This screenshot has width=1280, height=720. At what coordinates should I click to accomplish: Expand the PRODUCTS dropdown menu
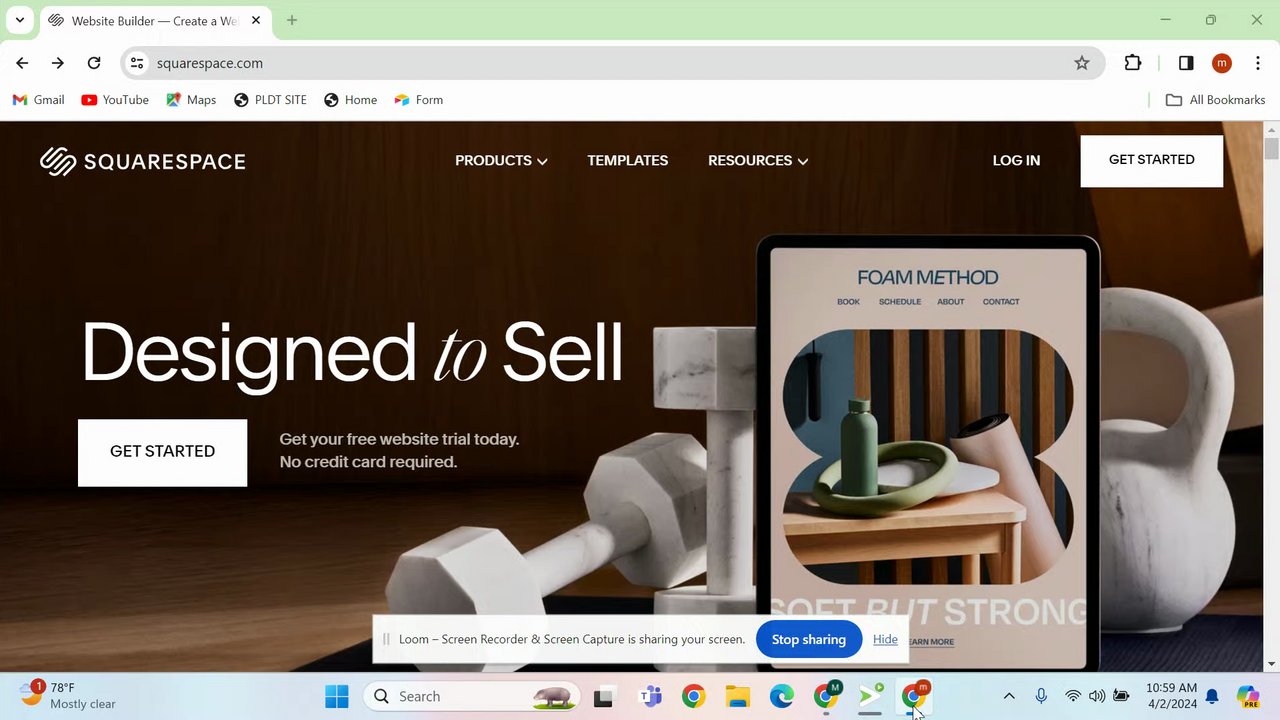pyautogui.click(x=501, y=160)
